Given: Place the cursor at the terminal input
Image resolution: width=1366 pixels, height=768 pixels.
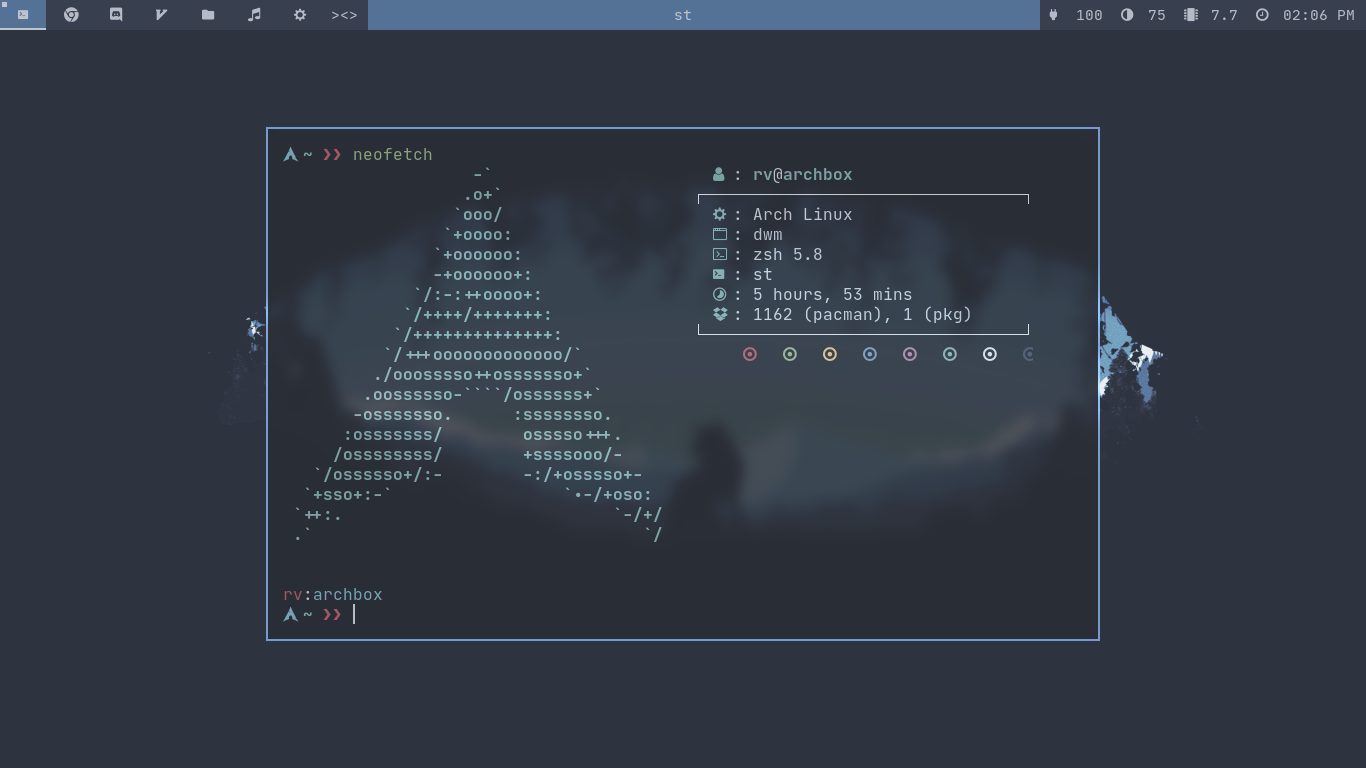Looking at the screenshot, I should point(354,614).
